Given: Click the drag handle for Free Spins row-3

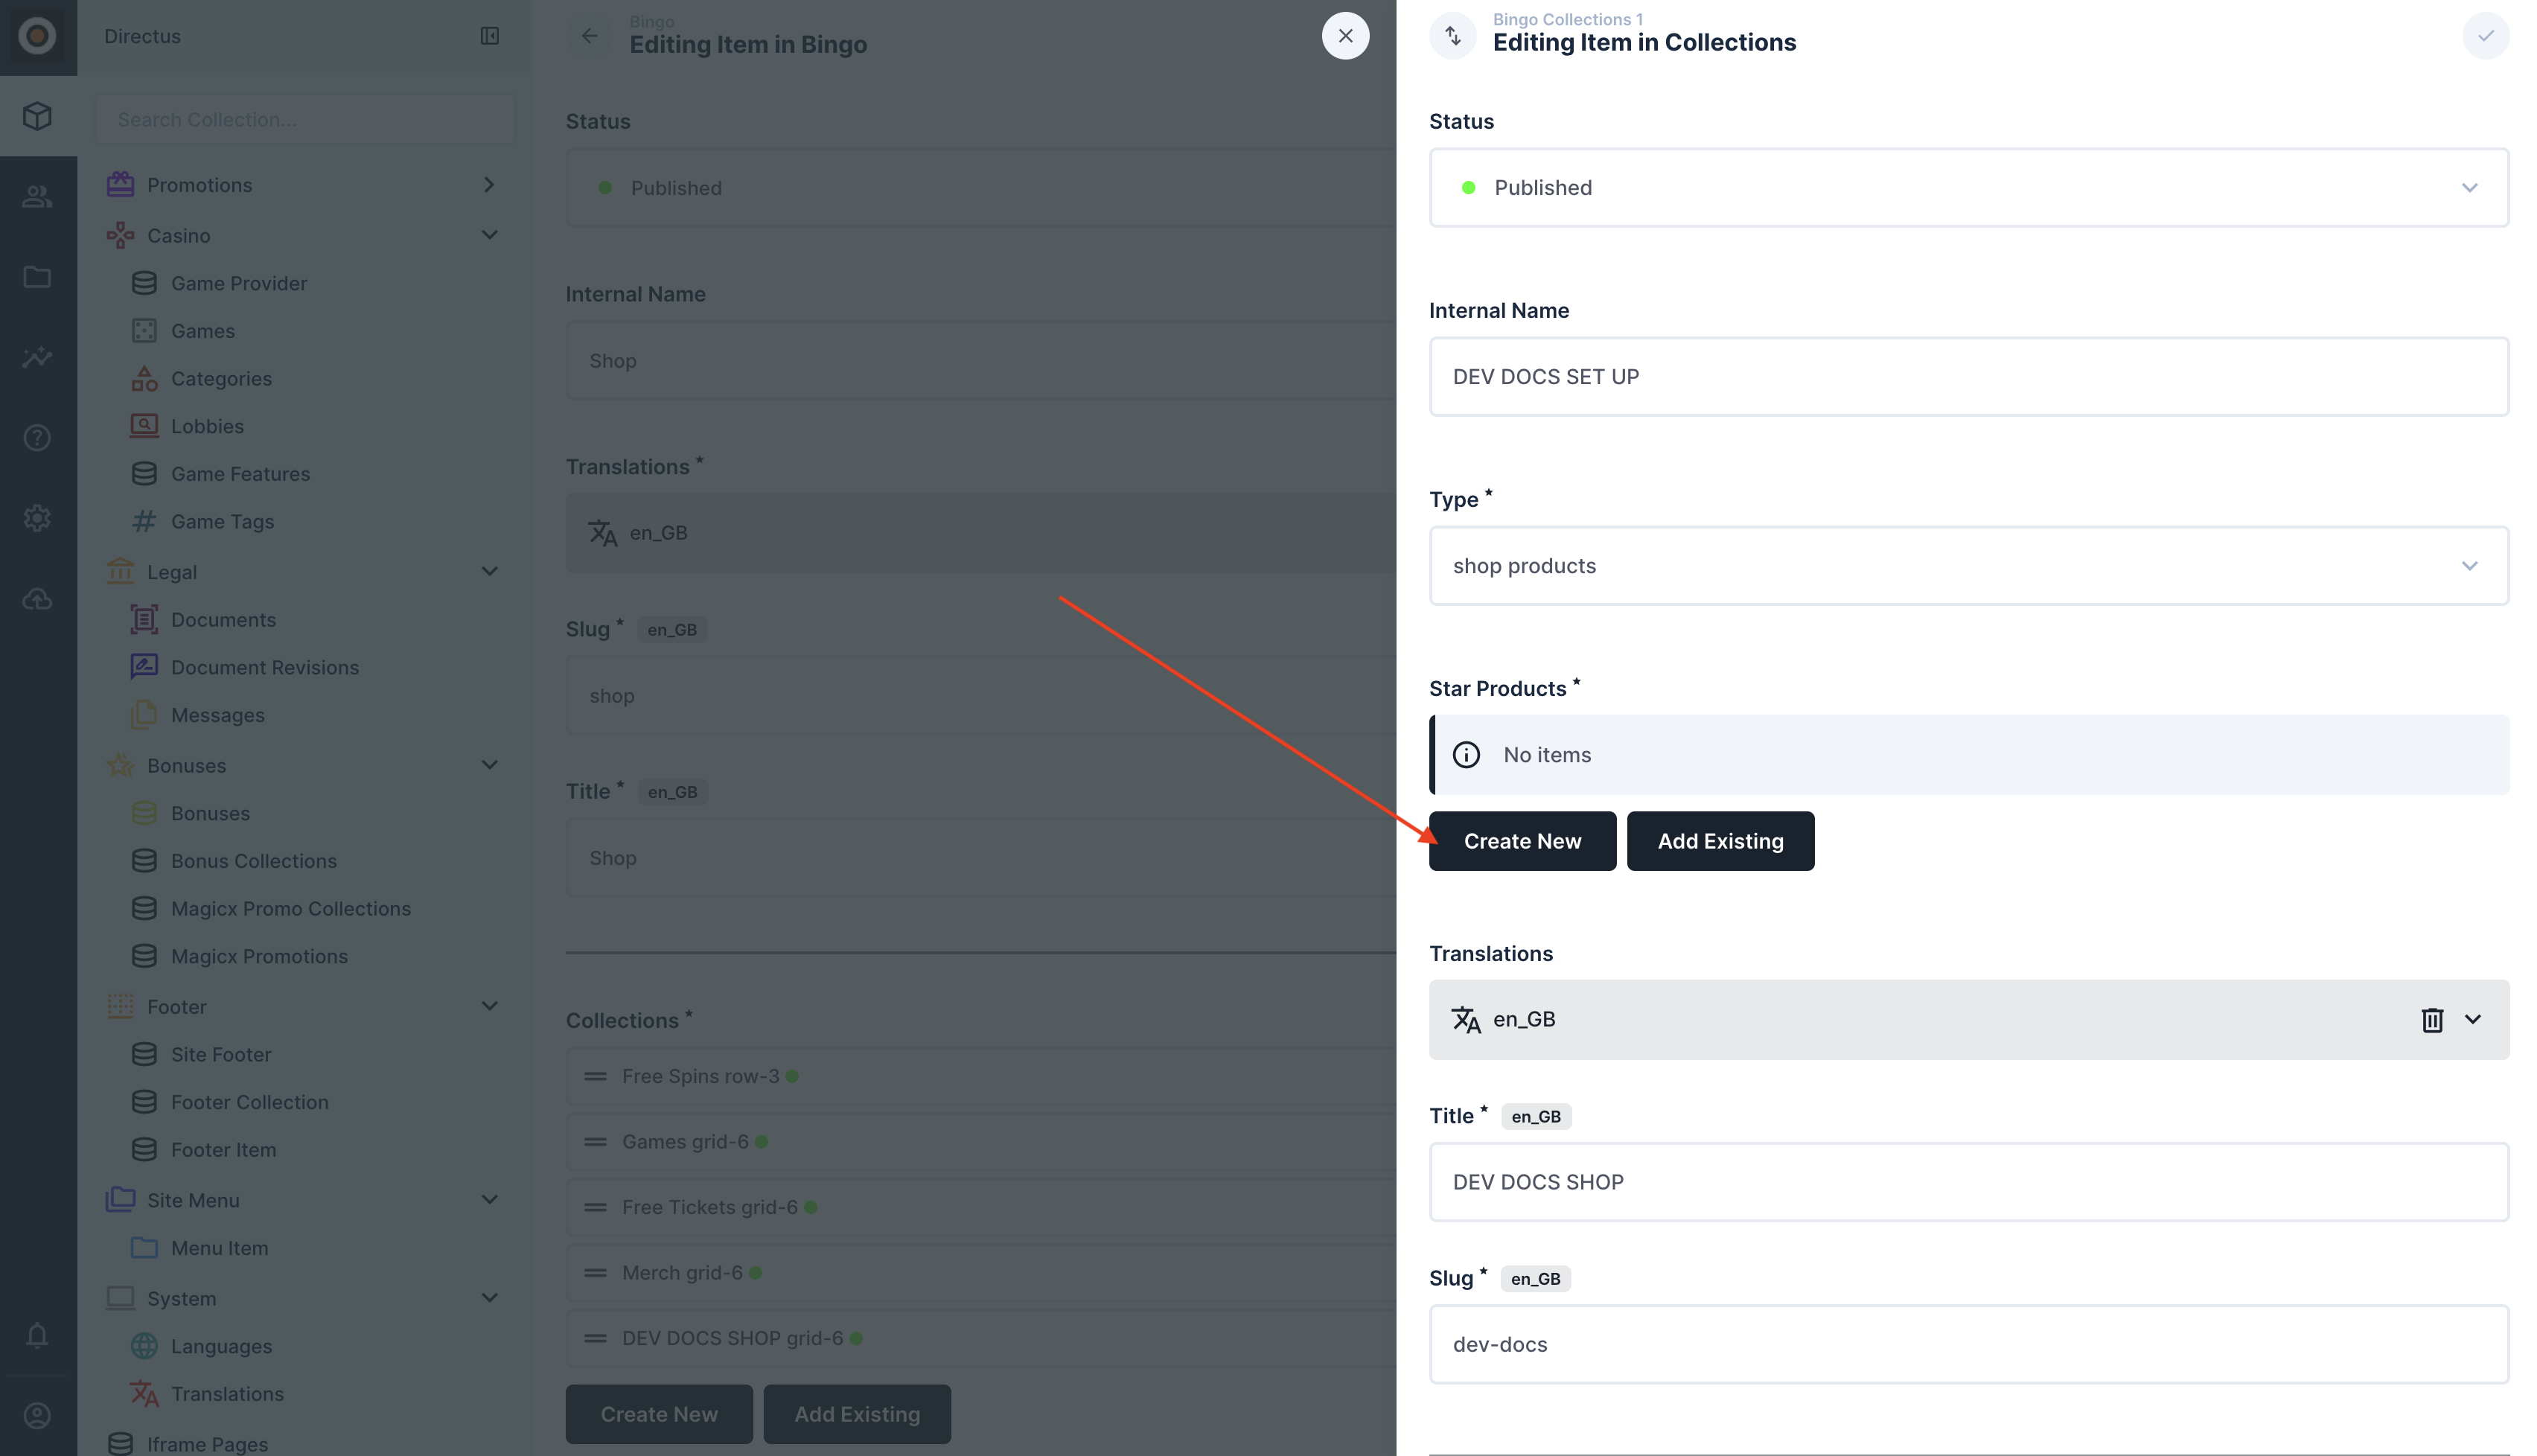Looking at the screenshot, I should [x=596, y=1077].
